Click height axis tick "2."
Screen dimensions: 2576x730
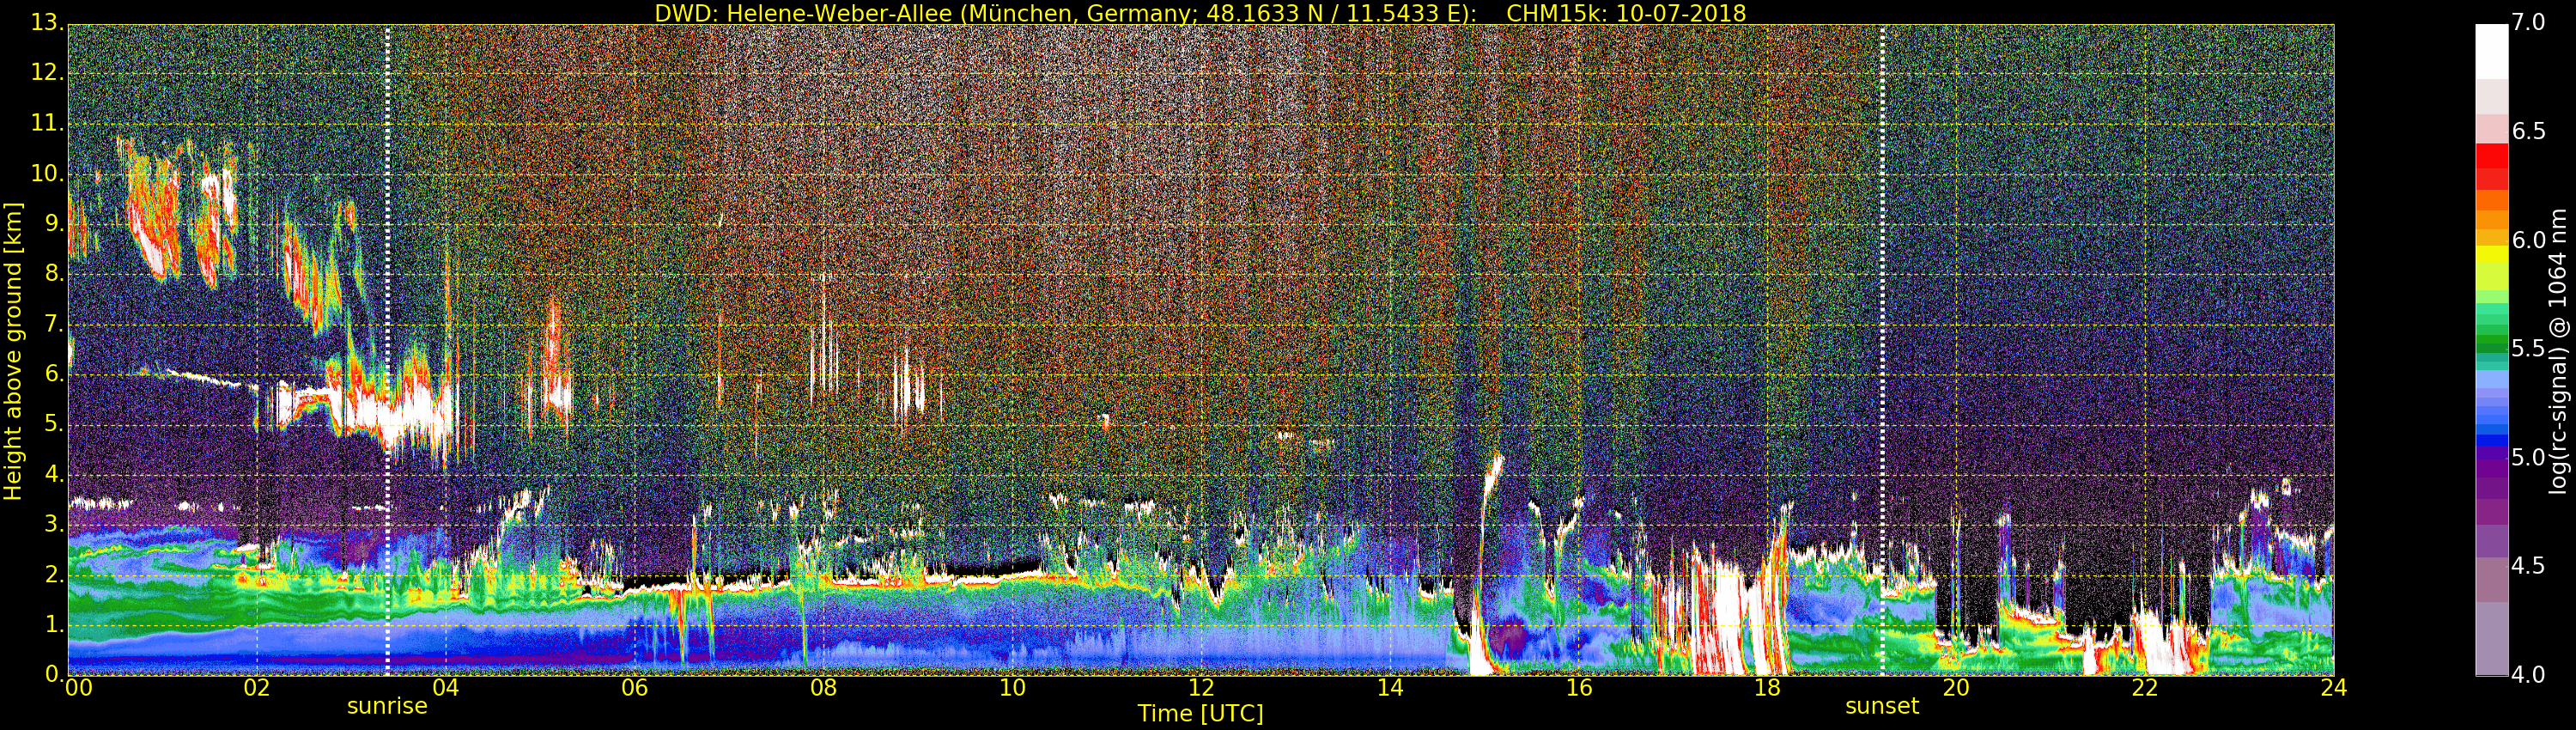[53, 574]
